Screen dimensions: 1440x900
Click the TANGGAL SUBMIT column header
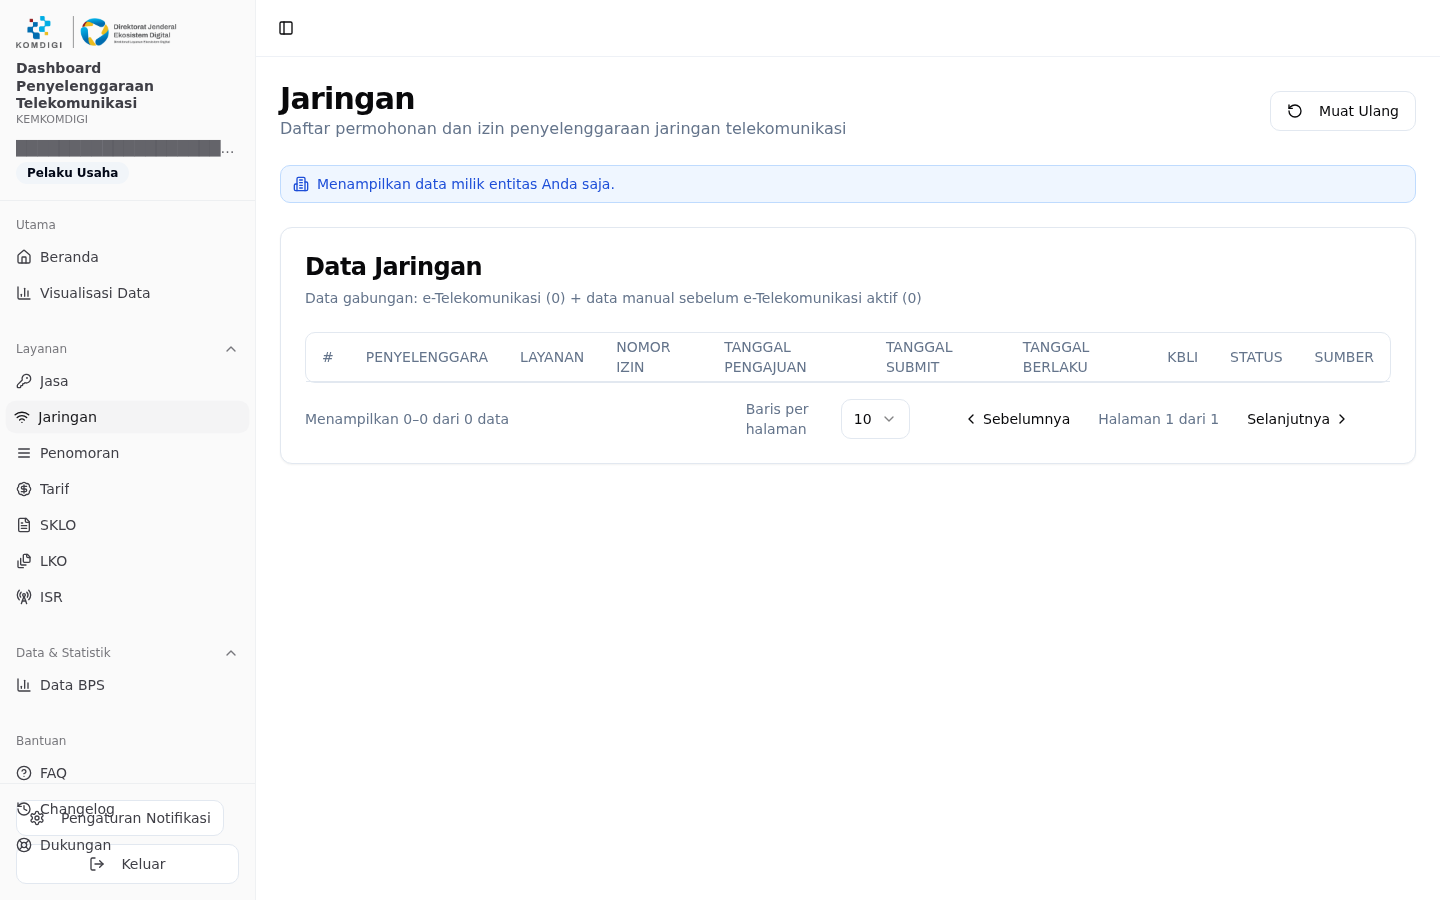(919, 357)
